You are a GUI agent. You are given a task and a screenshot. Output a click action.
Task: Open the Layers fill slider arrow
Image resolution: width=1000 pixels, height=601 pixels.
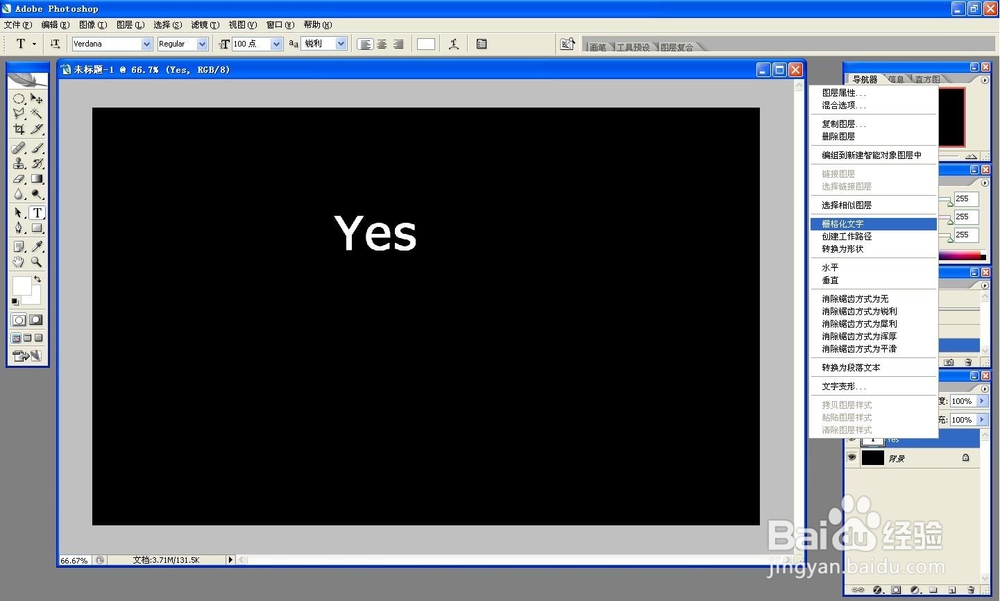pyautogui.click(x=982, y=419)
